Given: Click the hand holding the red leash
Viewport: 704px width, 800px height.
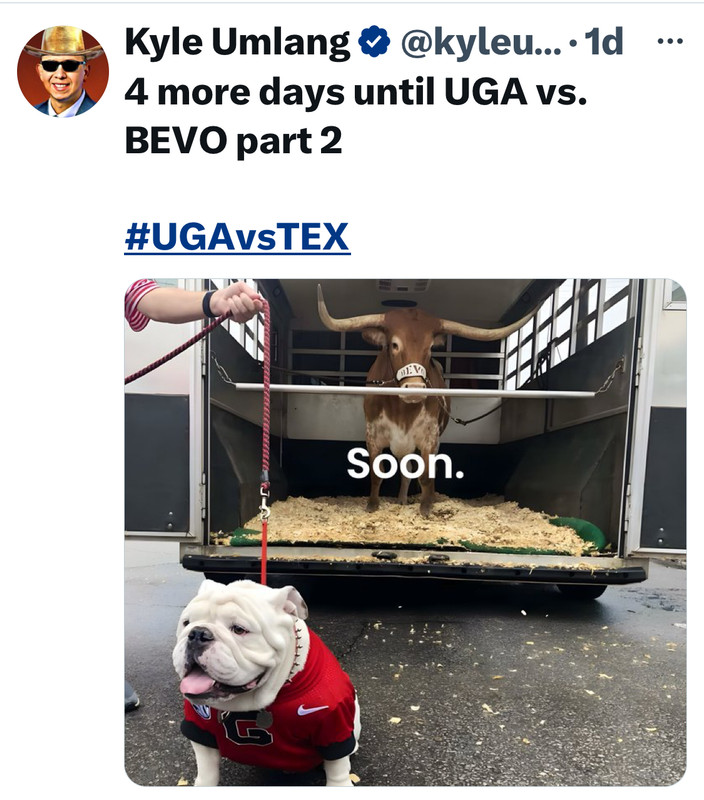Looking at the screenshot, I should (237, 302).
